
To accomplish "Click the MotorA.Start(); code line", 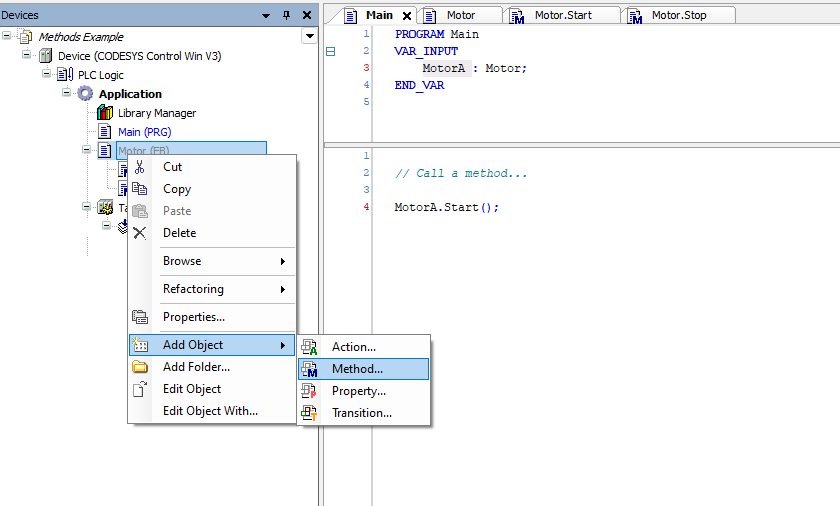I will pyautogui.click(x=446, y=207).
